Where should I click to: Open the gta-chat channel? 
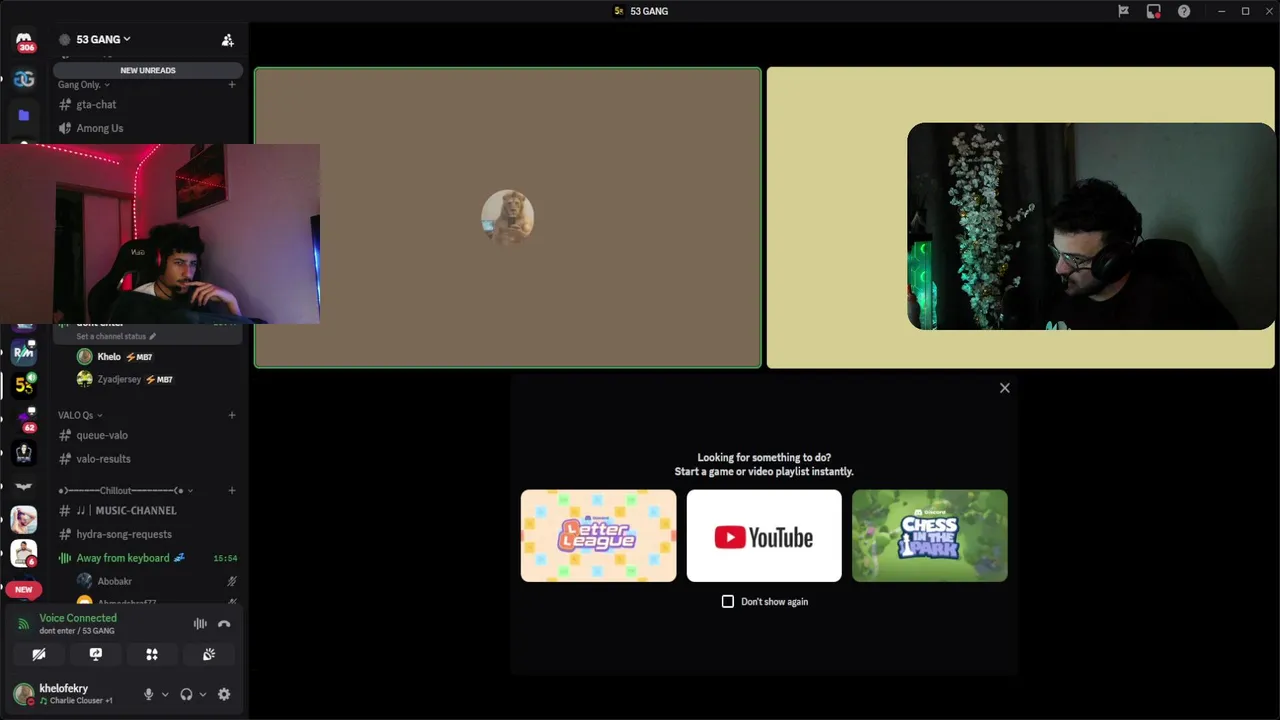coord(147,104)
